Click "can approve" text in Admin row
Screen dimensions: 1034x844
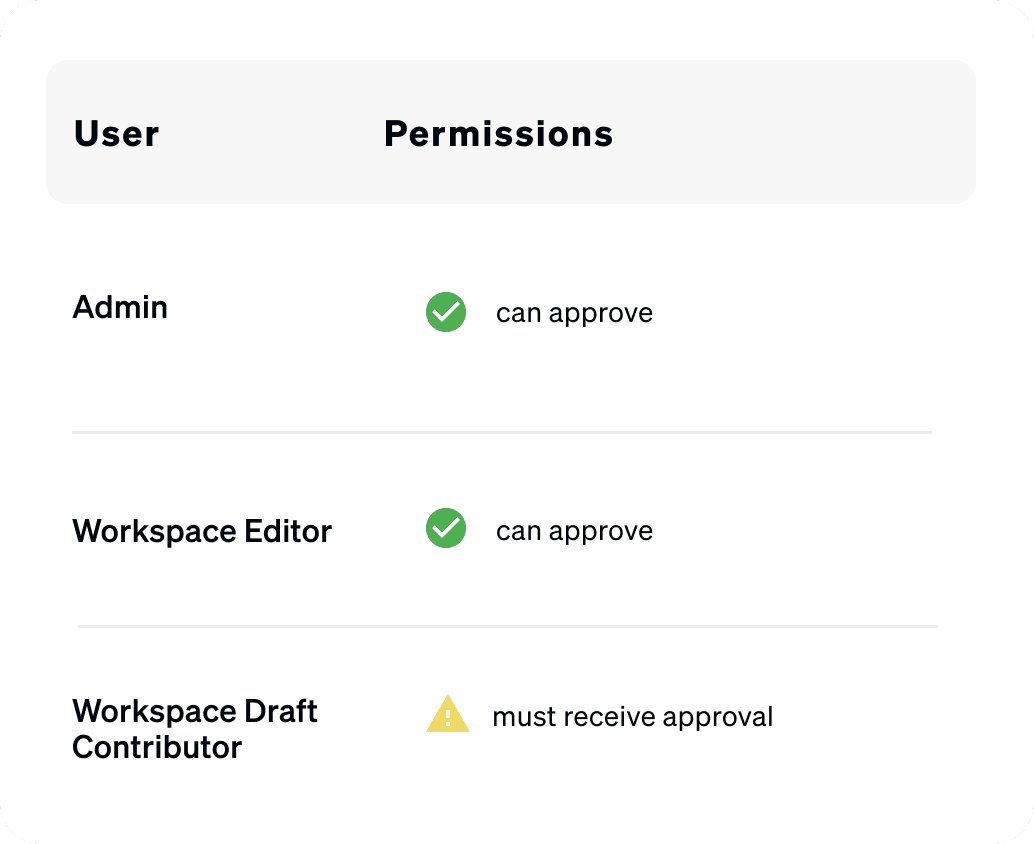point(574,313)
